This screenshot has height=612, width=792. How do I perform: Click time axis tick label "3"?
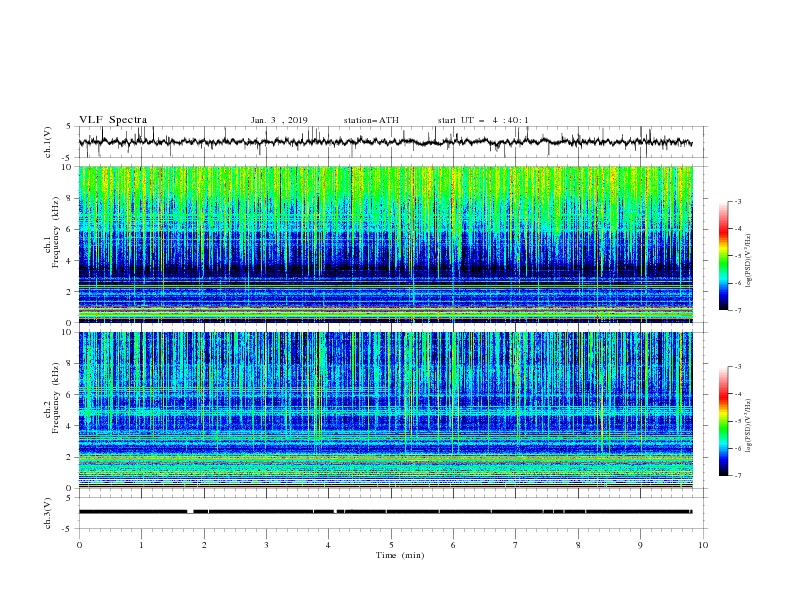coord(266,545)
